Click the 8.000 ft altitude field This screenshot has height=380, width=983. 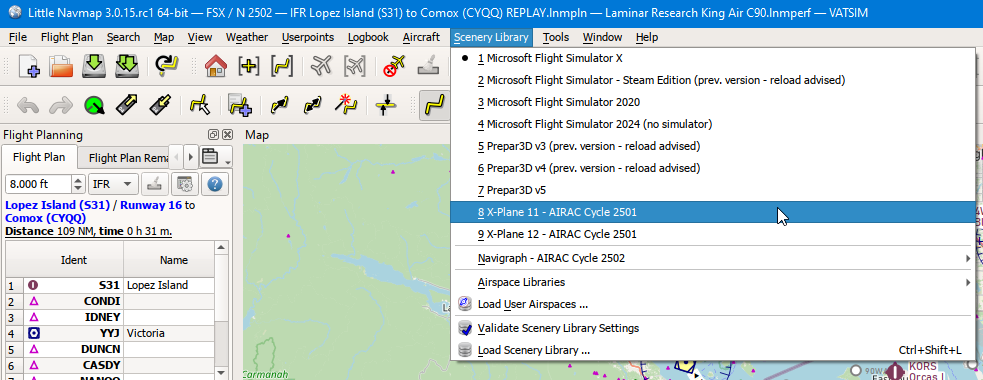point(39,184)
